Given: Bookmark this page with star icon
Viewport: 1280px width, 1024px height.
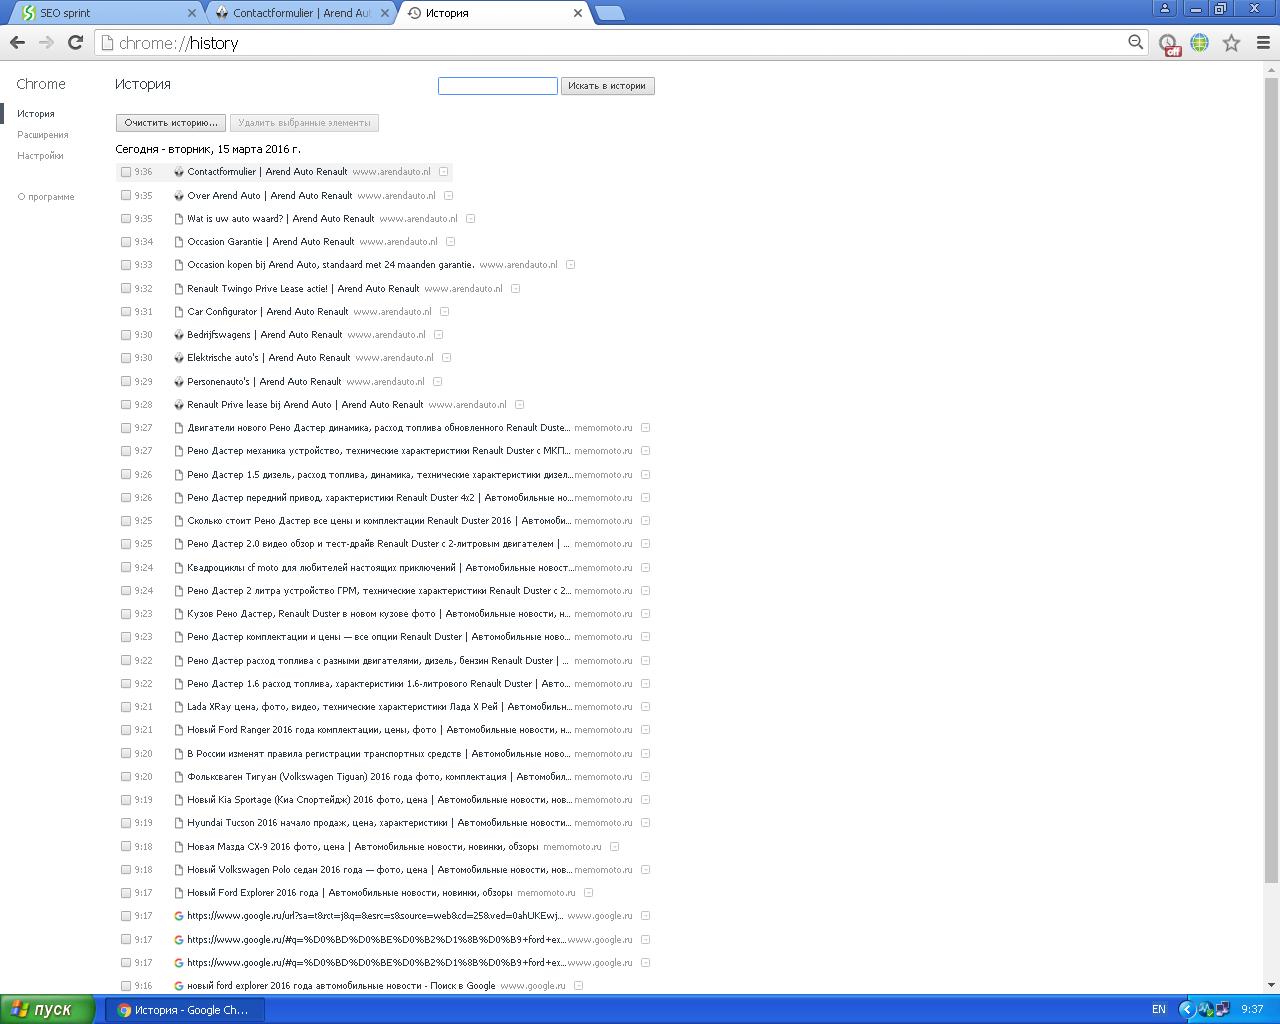Looking at the screenshot, I should pos(1232,43).
